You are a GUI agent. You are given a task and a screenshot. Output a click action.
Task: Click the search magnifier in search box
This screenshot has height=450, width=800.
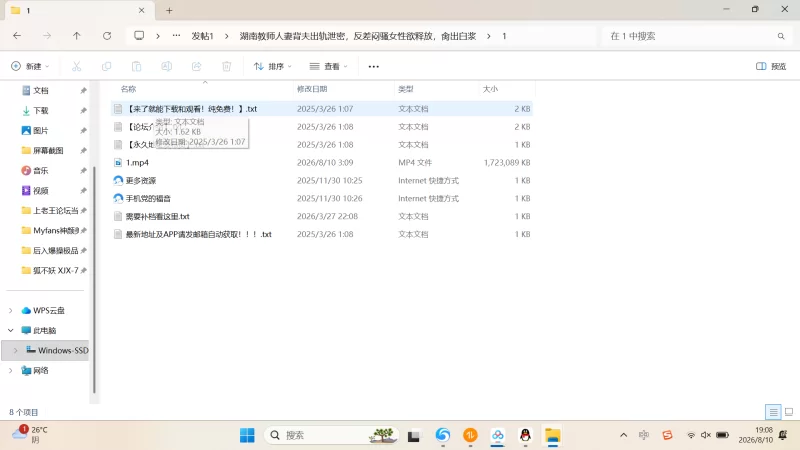click(x=781, y=36)
